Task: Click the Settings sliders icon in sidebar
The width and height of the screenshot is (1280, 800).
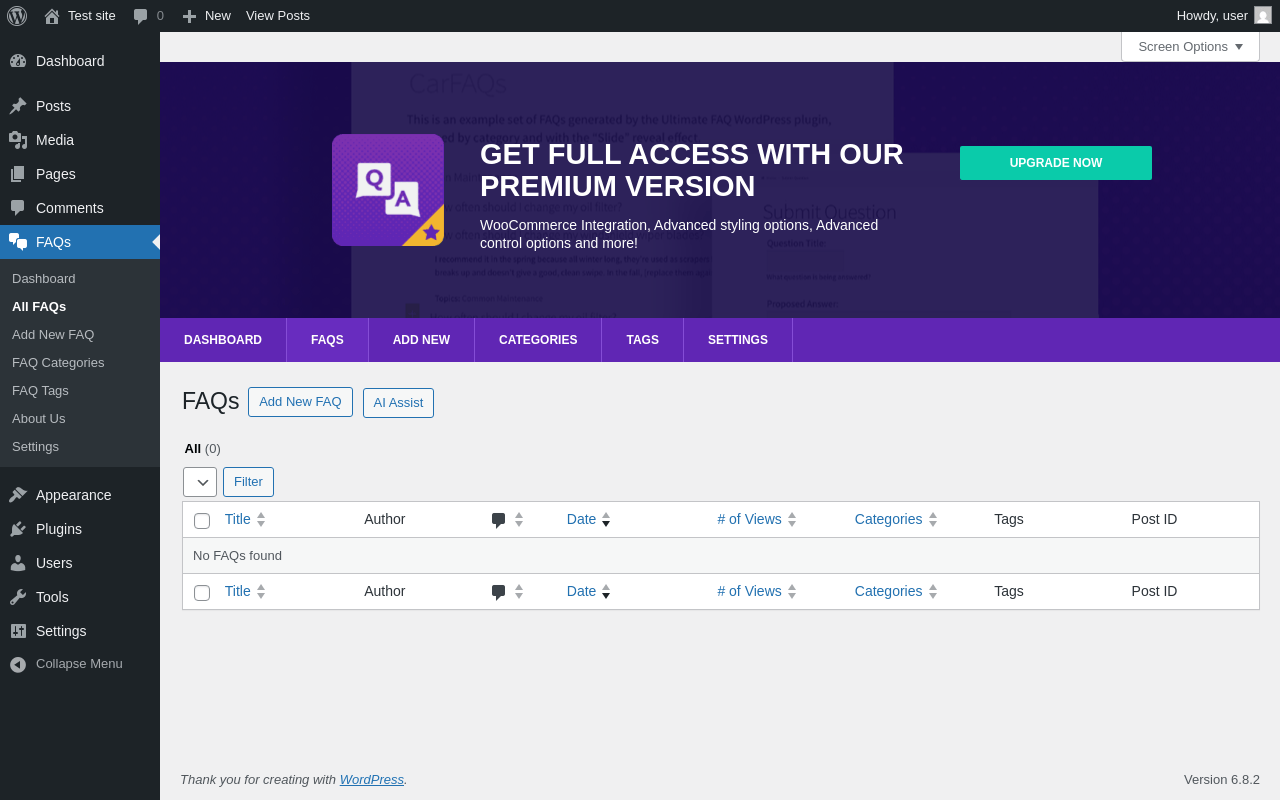Action: (x=18, y=631)
